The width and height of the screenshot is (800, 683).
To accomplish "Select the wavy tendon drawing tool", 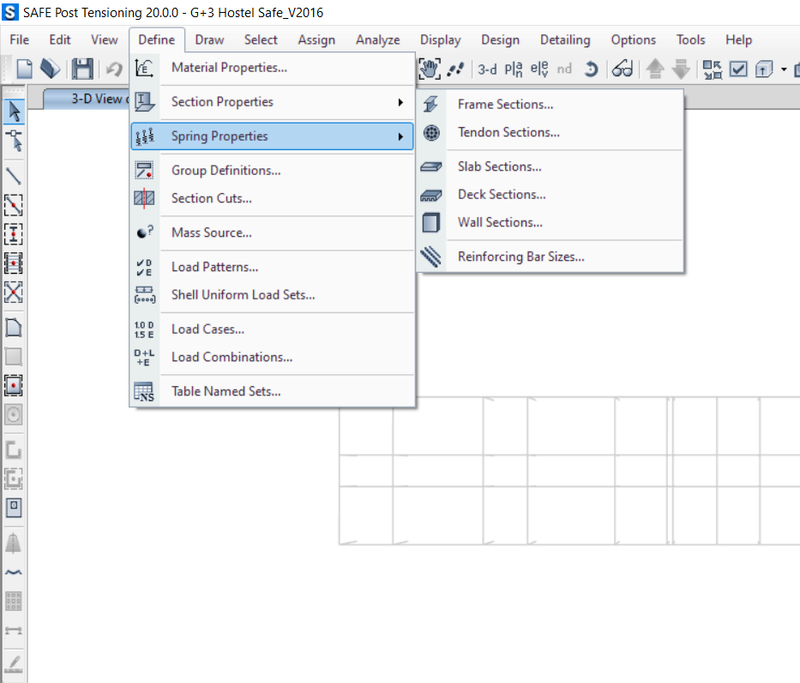I will [14, 572].
